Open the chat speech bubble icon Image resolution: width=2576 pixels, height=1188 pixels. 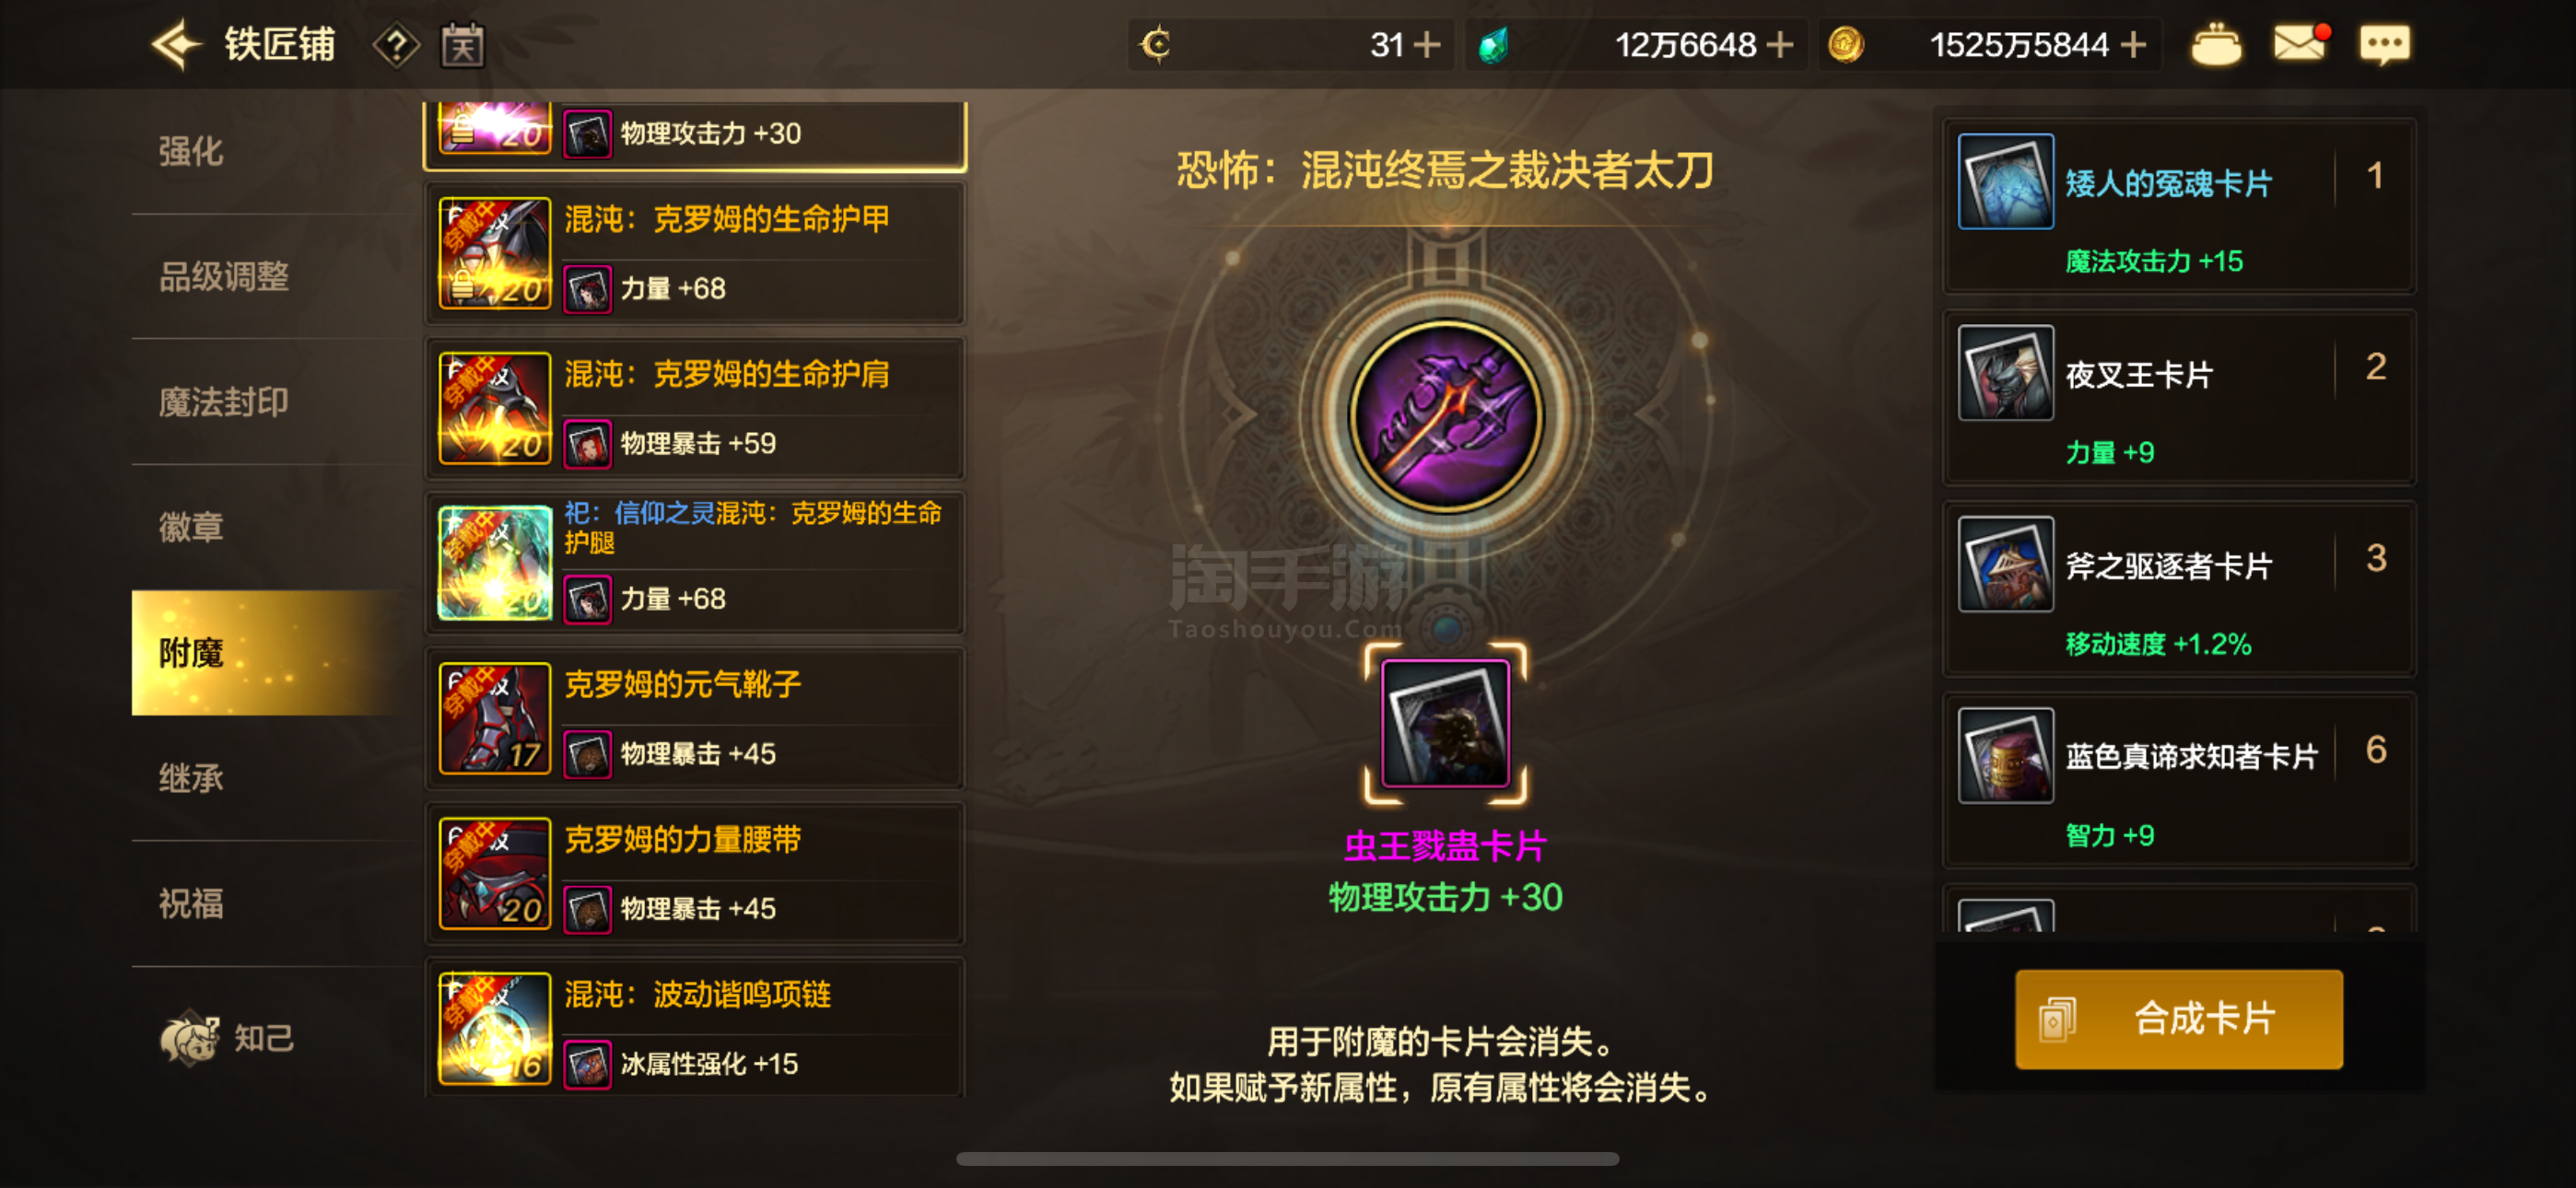click(x=2384, y=45)
